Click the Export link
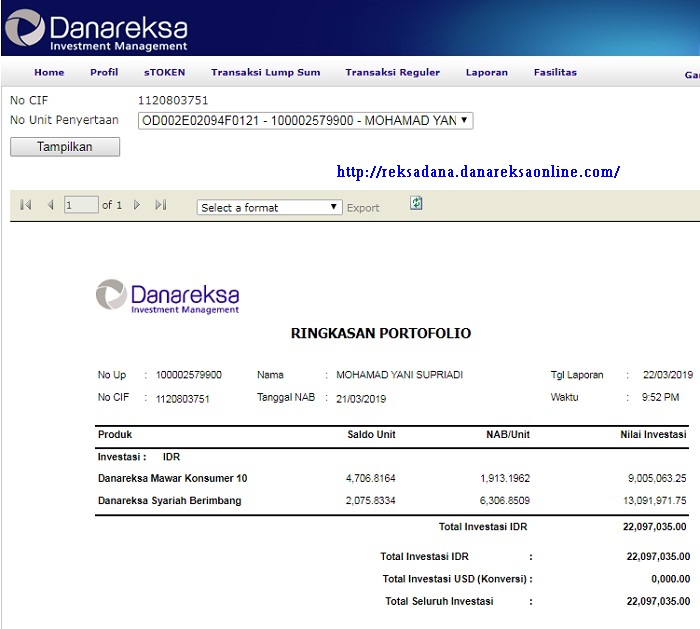700x629 pixels. point(363,208)
